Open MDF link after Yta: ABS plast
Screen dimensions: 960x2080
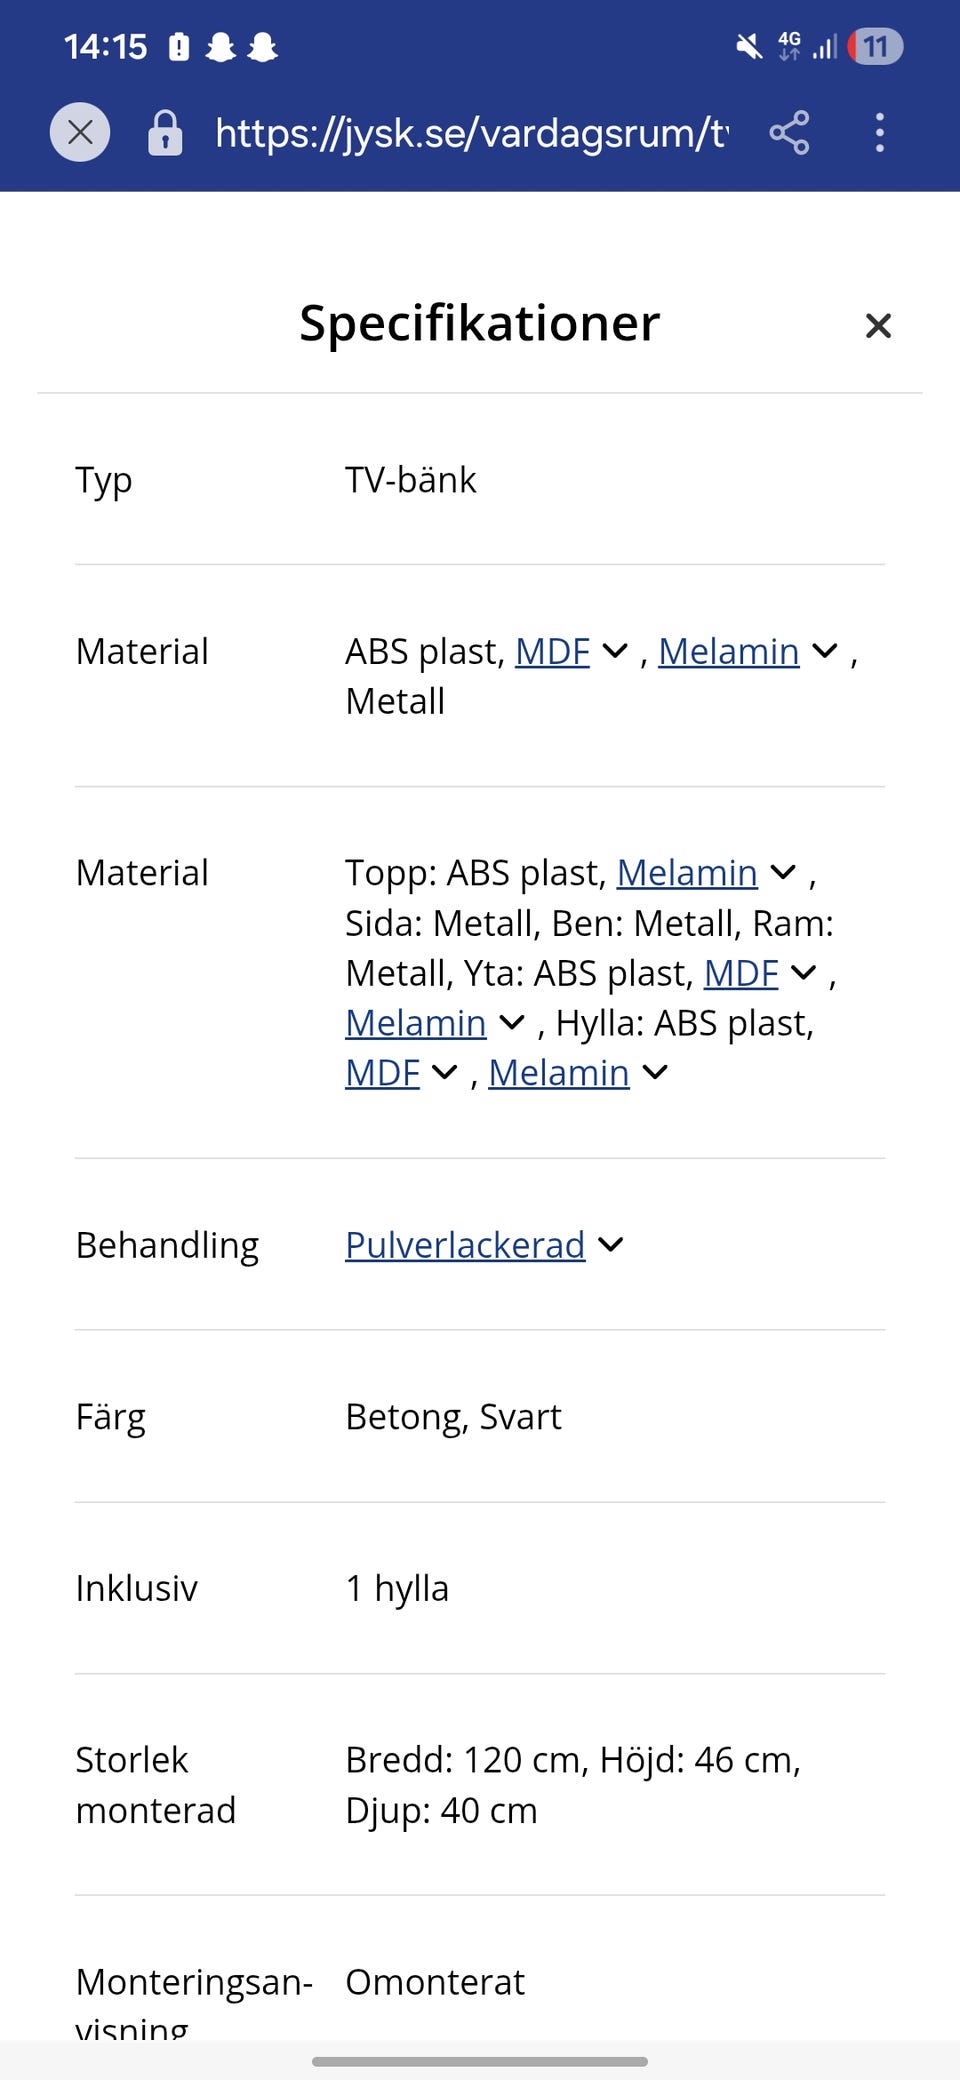point(741,973)
